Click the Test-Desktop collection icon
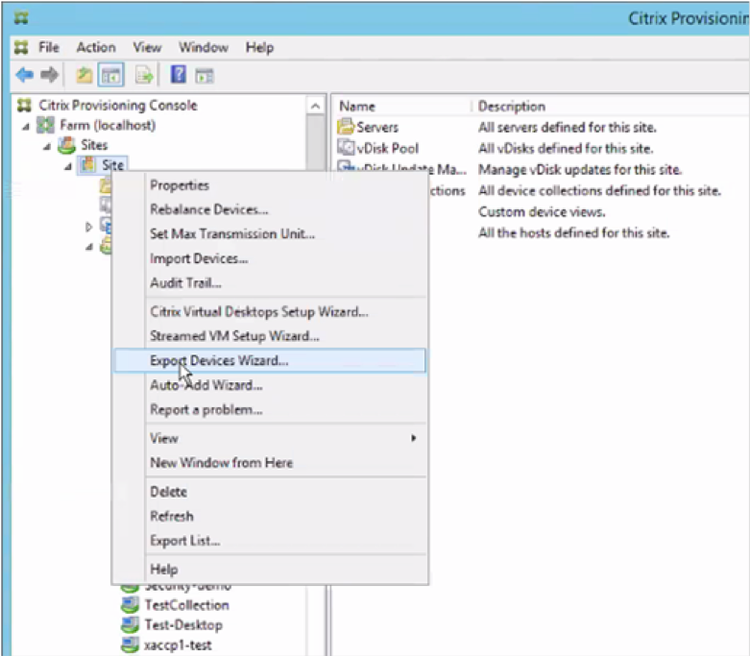The image size is (750, 656). pyautogui.click(x=130, y=625)
